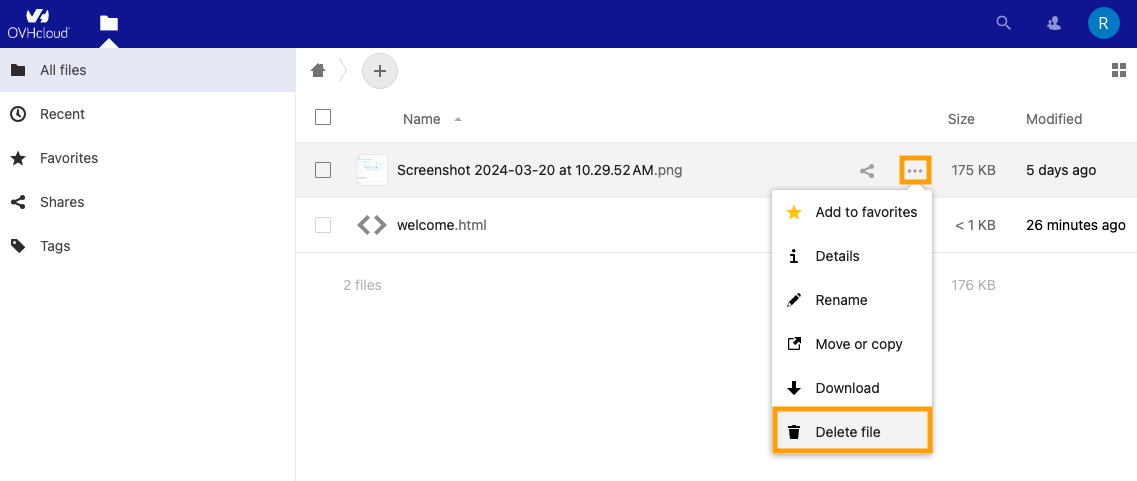Screen dimensions: 1137x481
Task: Open three-dot actions menu for Screenshot
Action: click(915, 170)
